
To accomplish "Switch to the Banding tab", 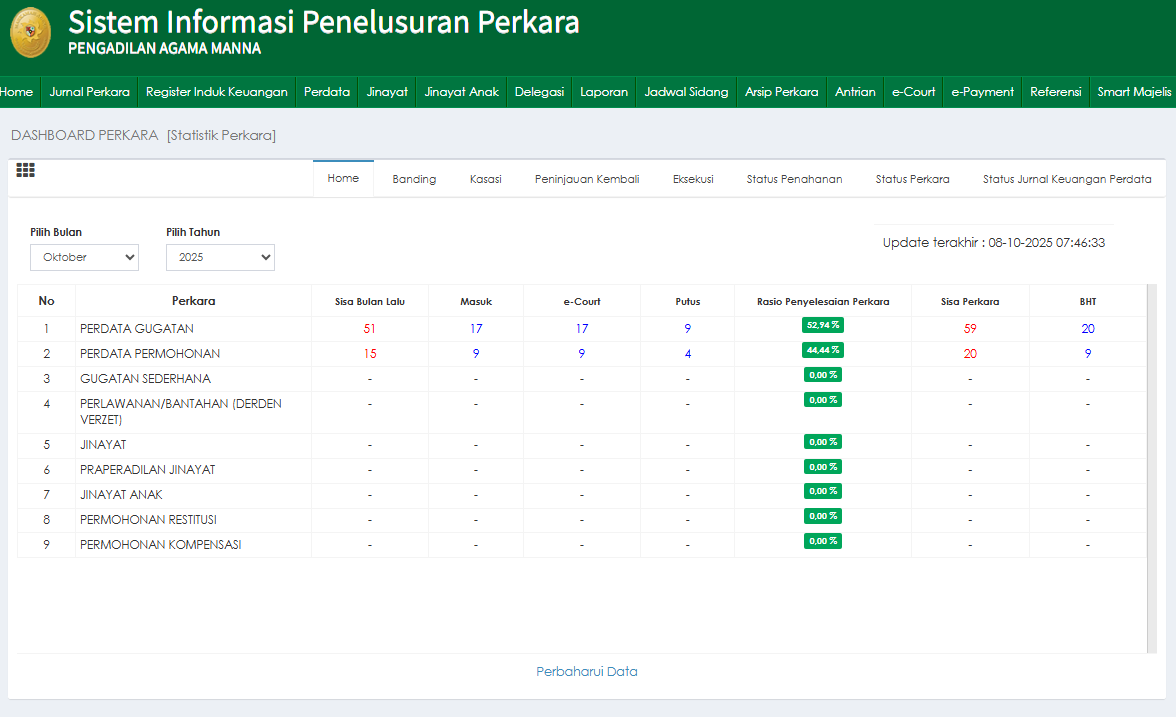I will point(414,179).
